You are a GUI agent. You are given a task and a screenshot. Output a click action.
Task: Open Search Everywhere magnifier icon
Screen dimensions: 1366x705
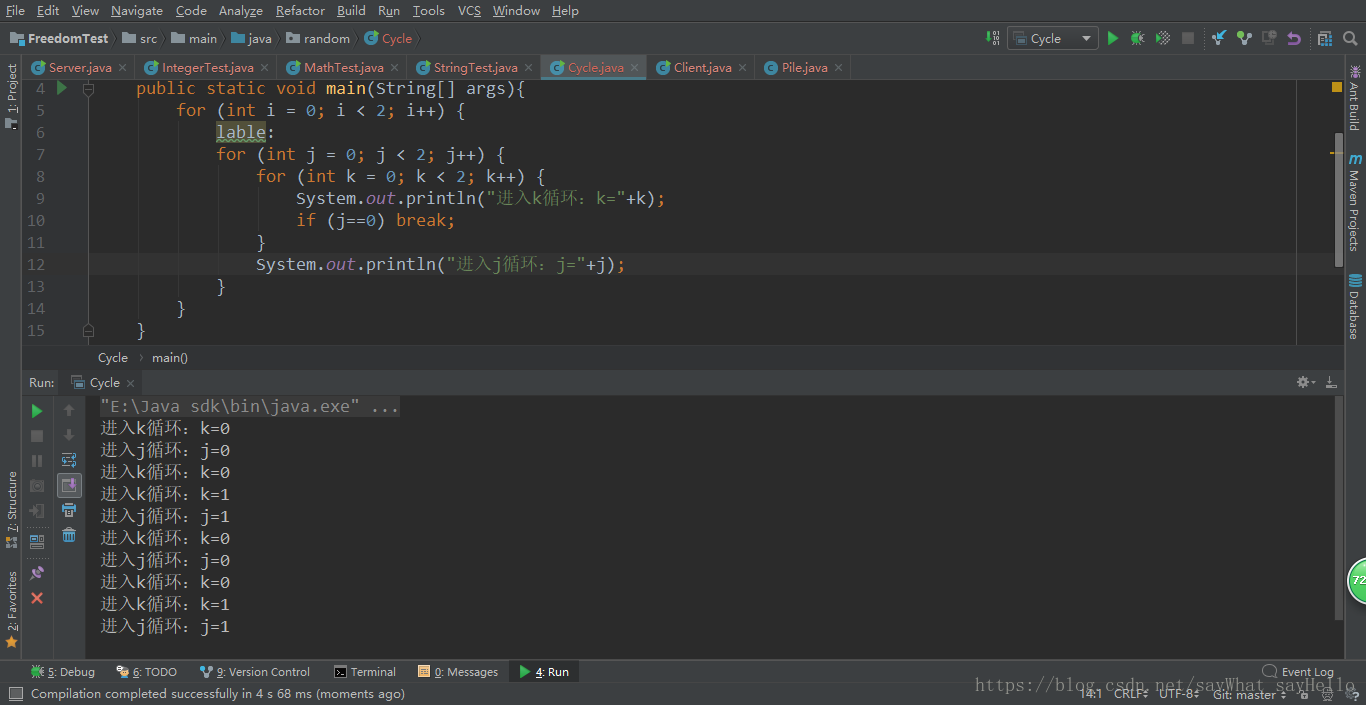click(x=1349, y=38)
